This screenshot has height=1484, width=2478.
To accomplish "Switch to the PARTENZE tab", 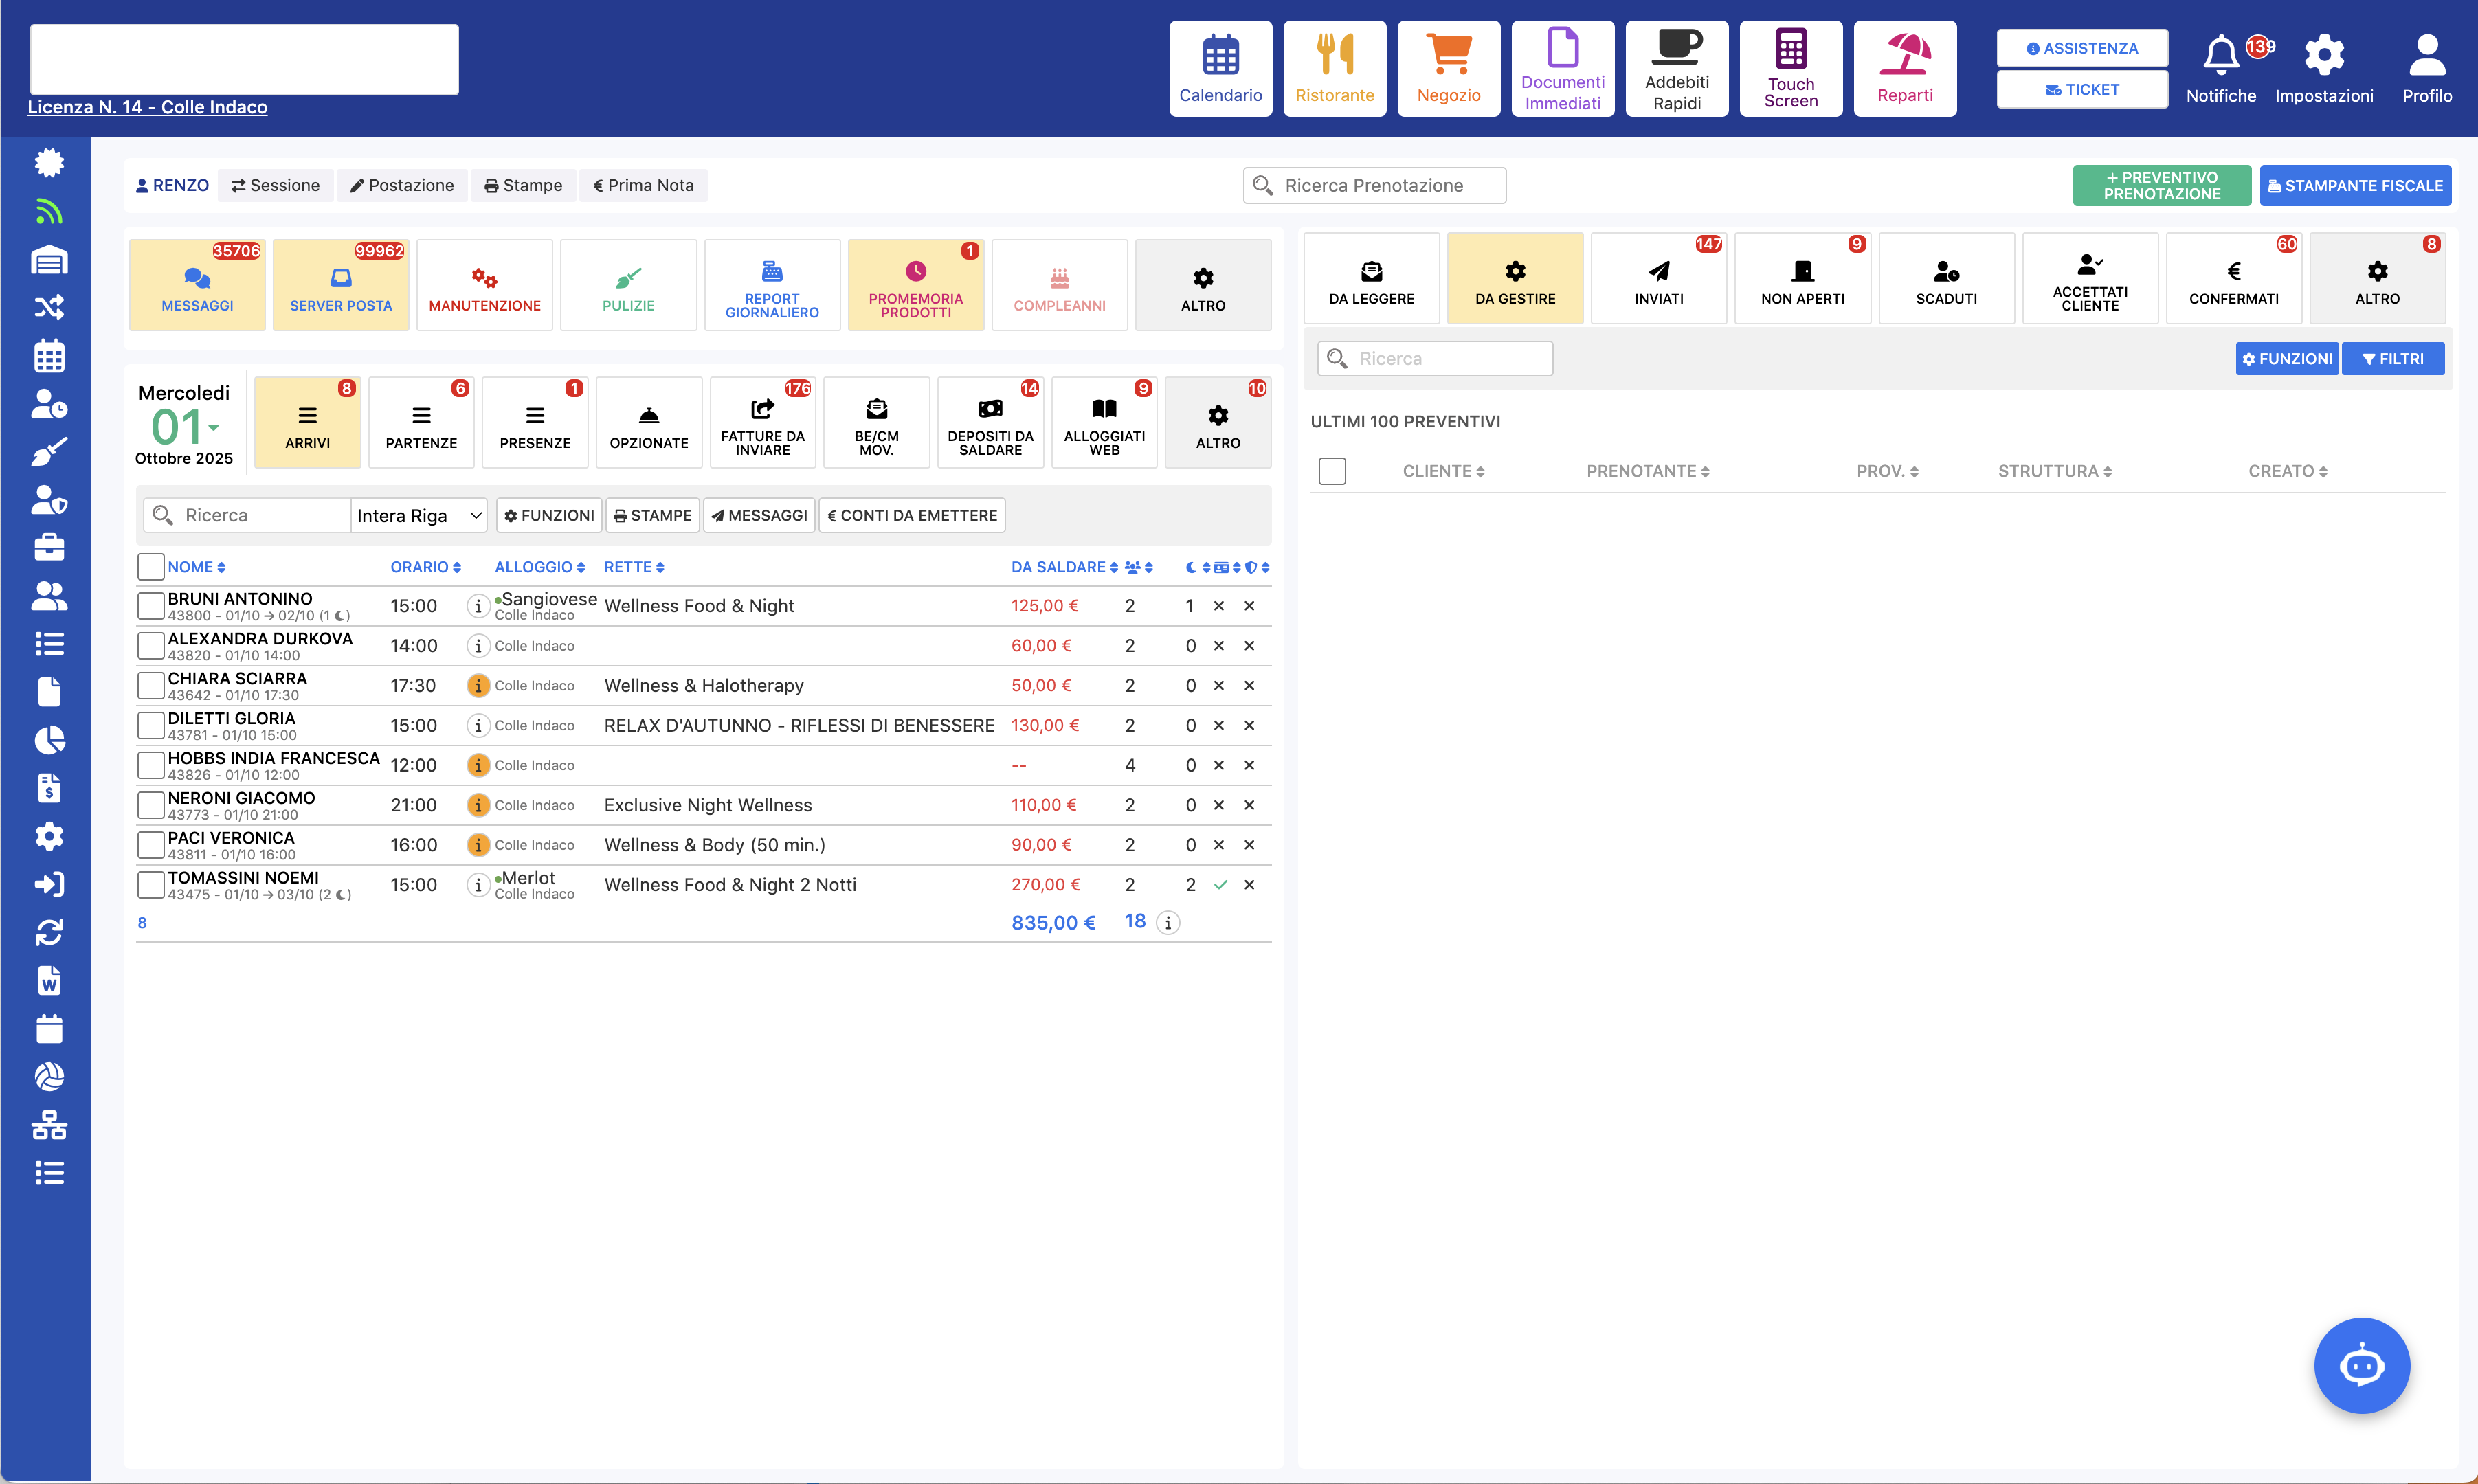I will click(421, 422).
